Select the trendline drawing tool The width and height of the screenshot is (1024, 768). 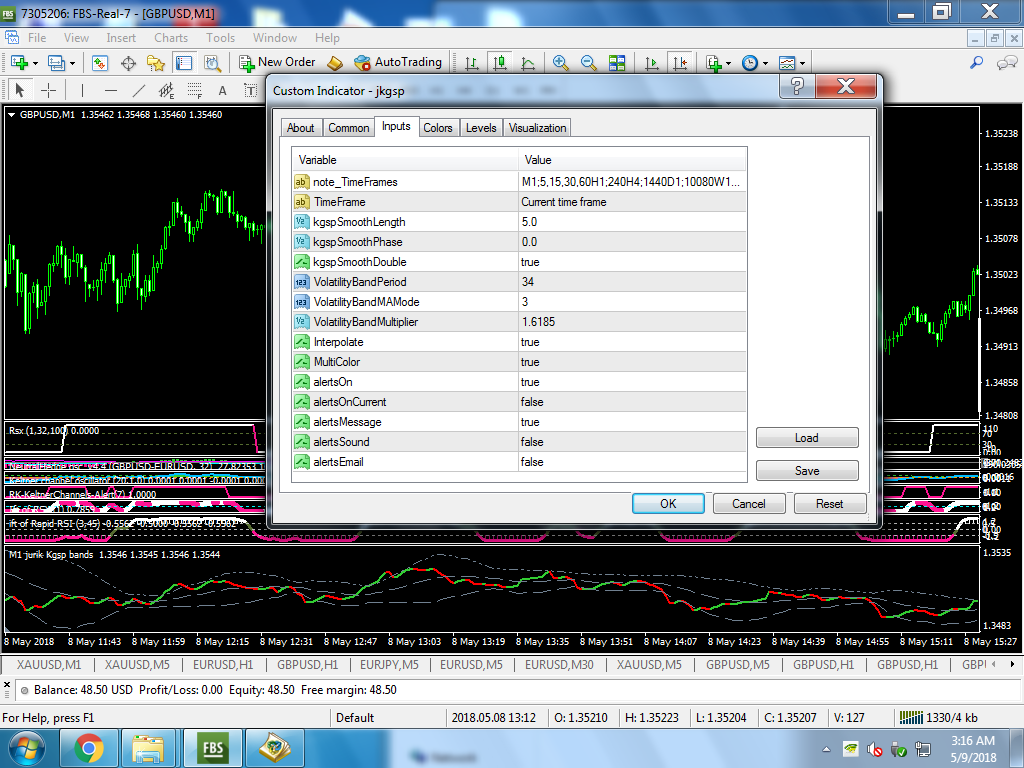pyautogui.click(x=138, y=90)
